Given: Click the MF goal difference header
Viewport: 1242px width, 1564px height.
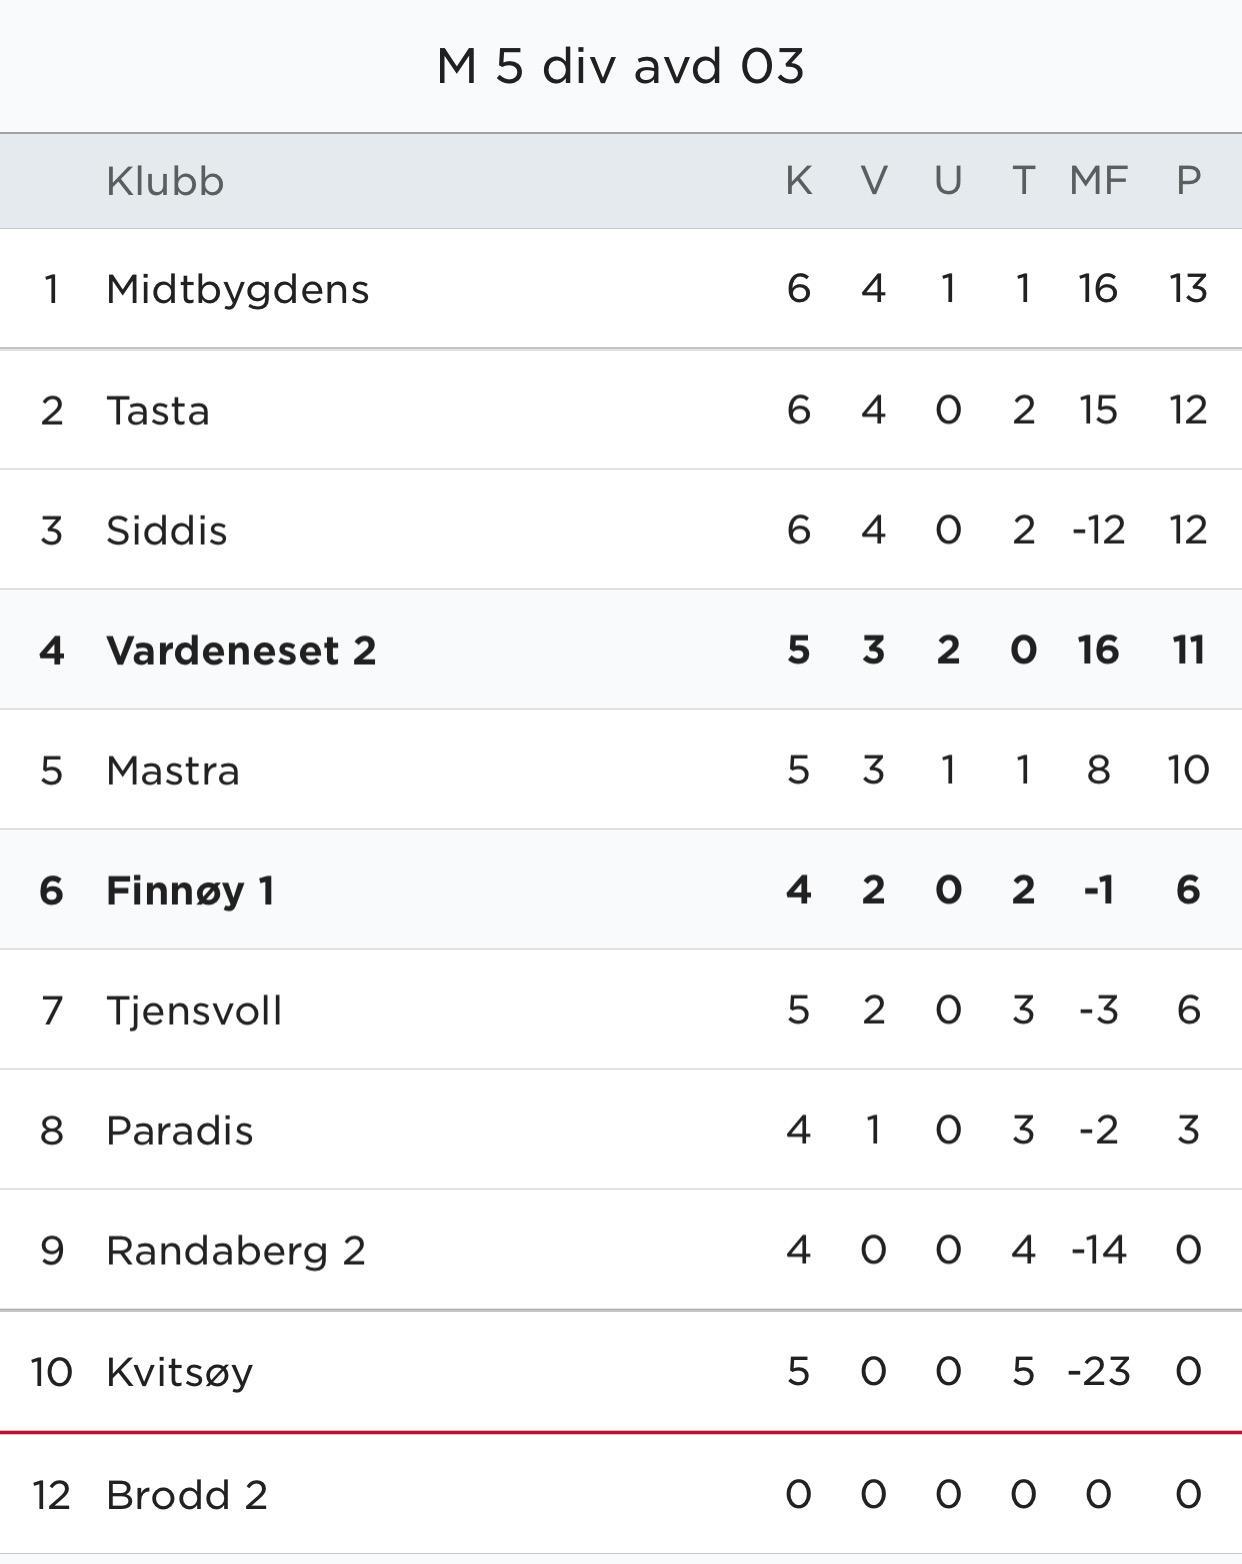Looking at the screenshot, I should point(1098,181).
